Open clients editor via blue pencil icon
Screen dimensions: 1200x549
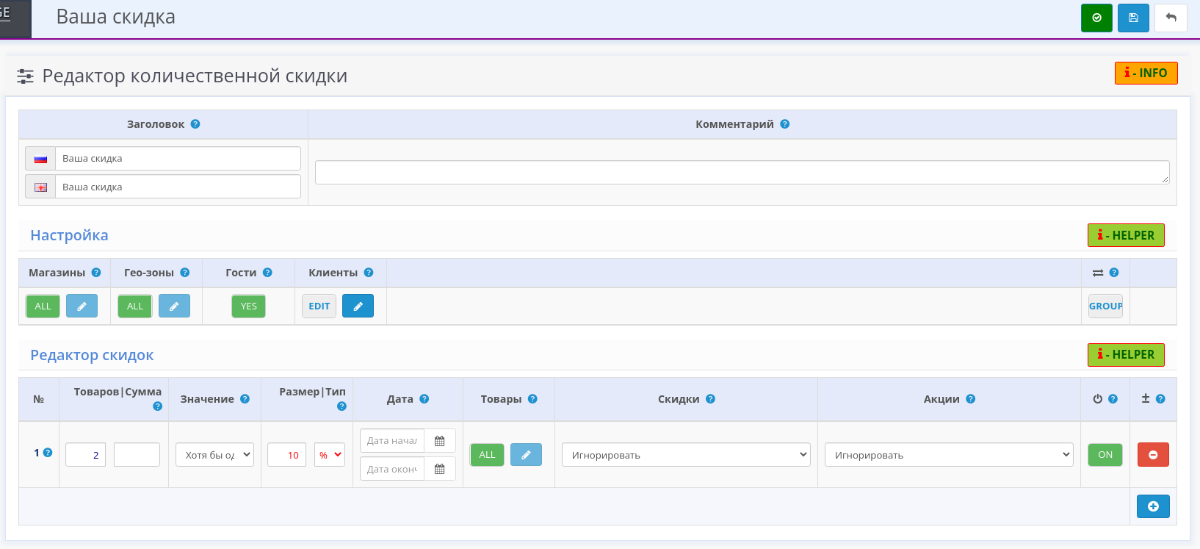[358, 306]
